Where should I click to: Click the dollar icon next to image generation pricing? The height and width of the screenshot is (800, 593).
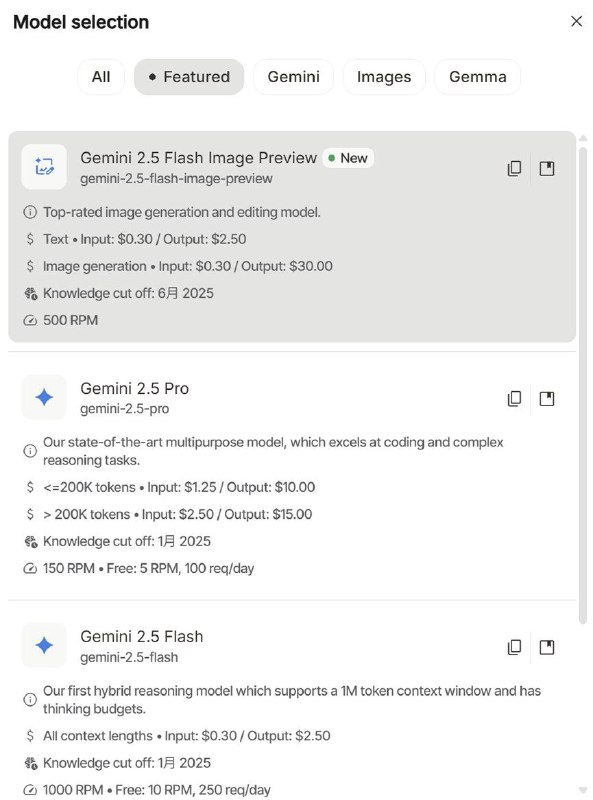[x=30, y=267]
